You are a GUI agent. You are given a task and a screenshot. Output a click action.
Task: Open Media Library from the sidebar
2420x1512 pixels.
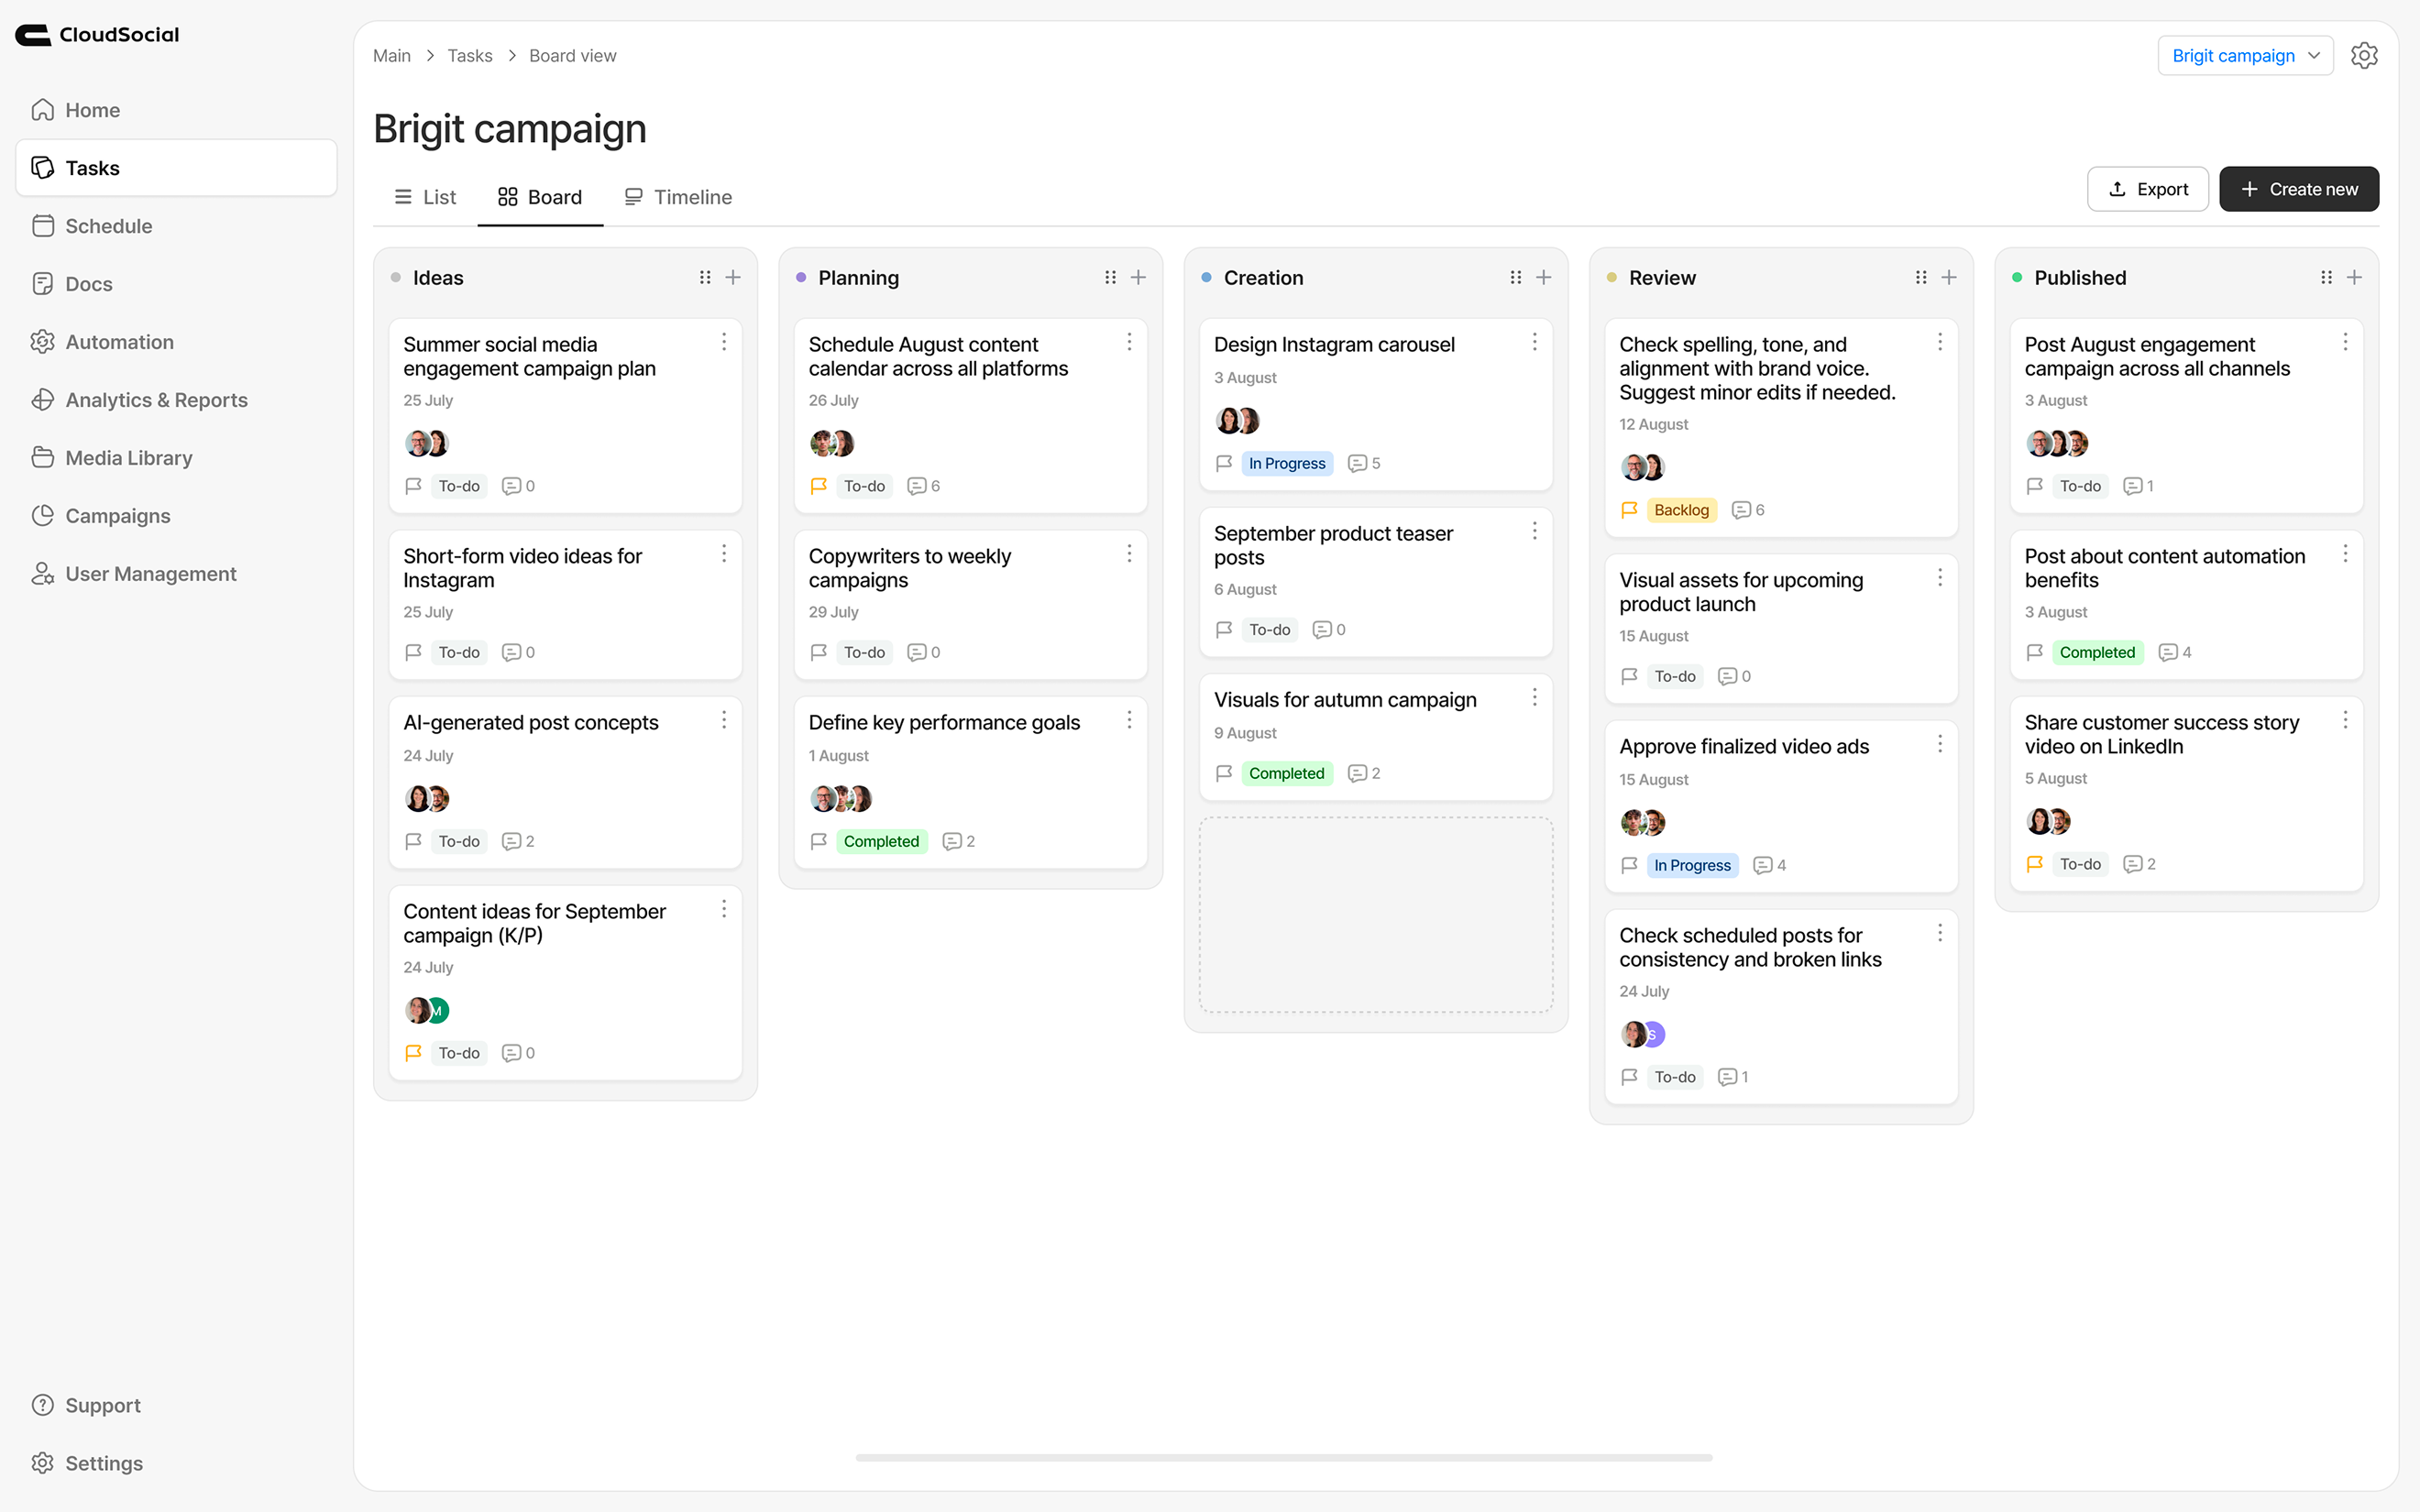pos(128,457)
